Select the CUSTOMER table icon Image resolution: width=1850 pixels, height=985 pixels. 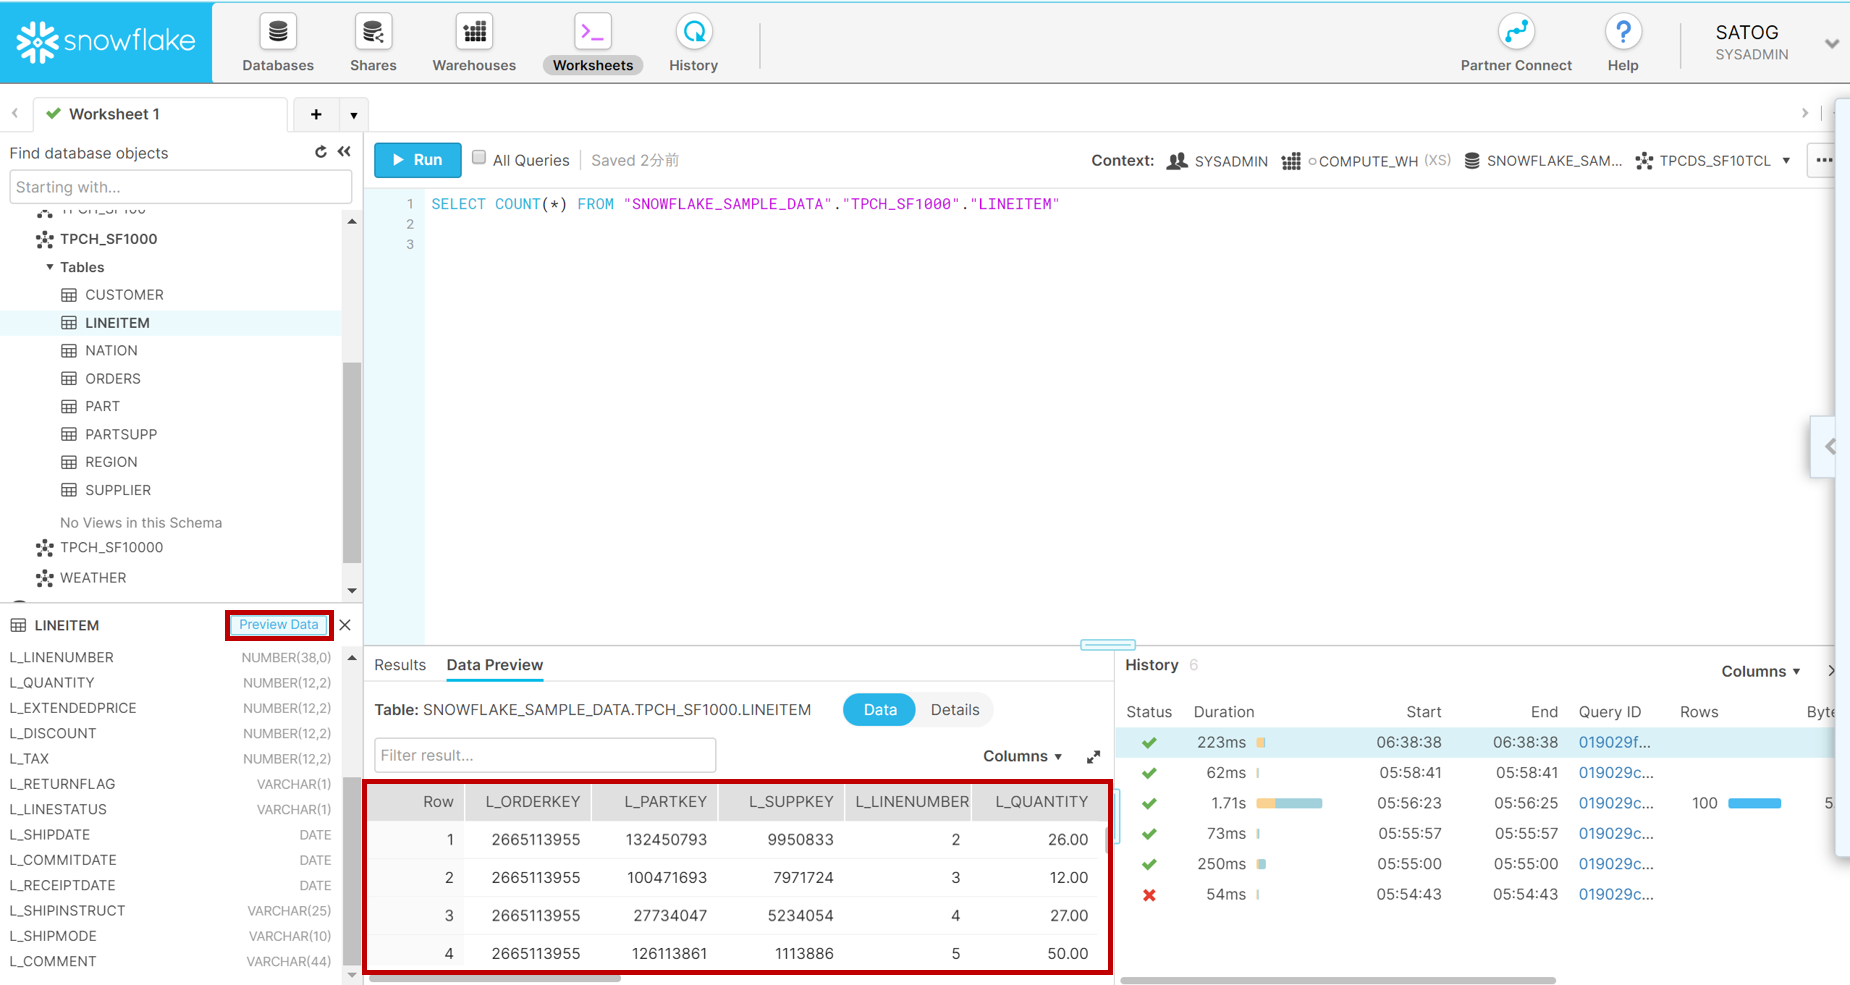[x=69, y=295]
